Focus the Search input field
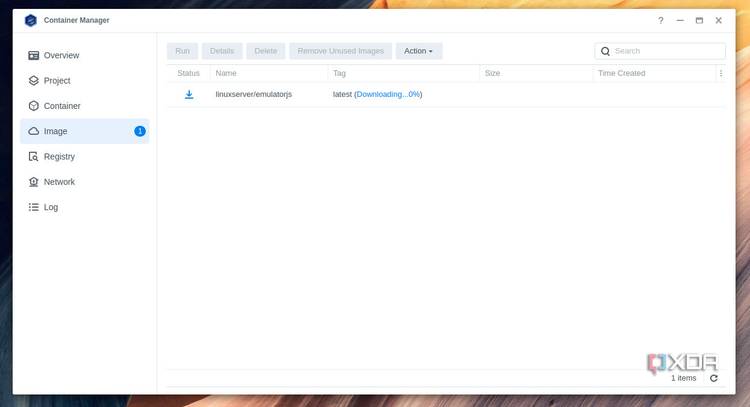The height and width of the screenshot is (407, 750). [660, 51]
